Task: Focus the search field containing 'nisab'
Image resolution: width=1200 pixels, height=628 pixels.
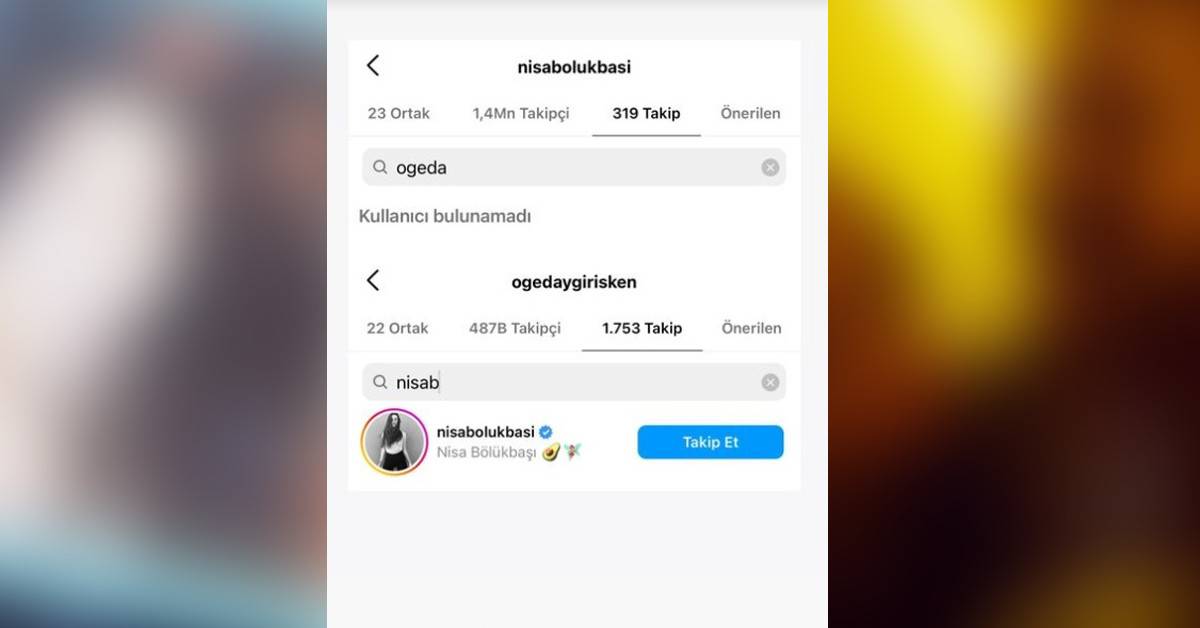Action: coord(574,382)
